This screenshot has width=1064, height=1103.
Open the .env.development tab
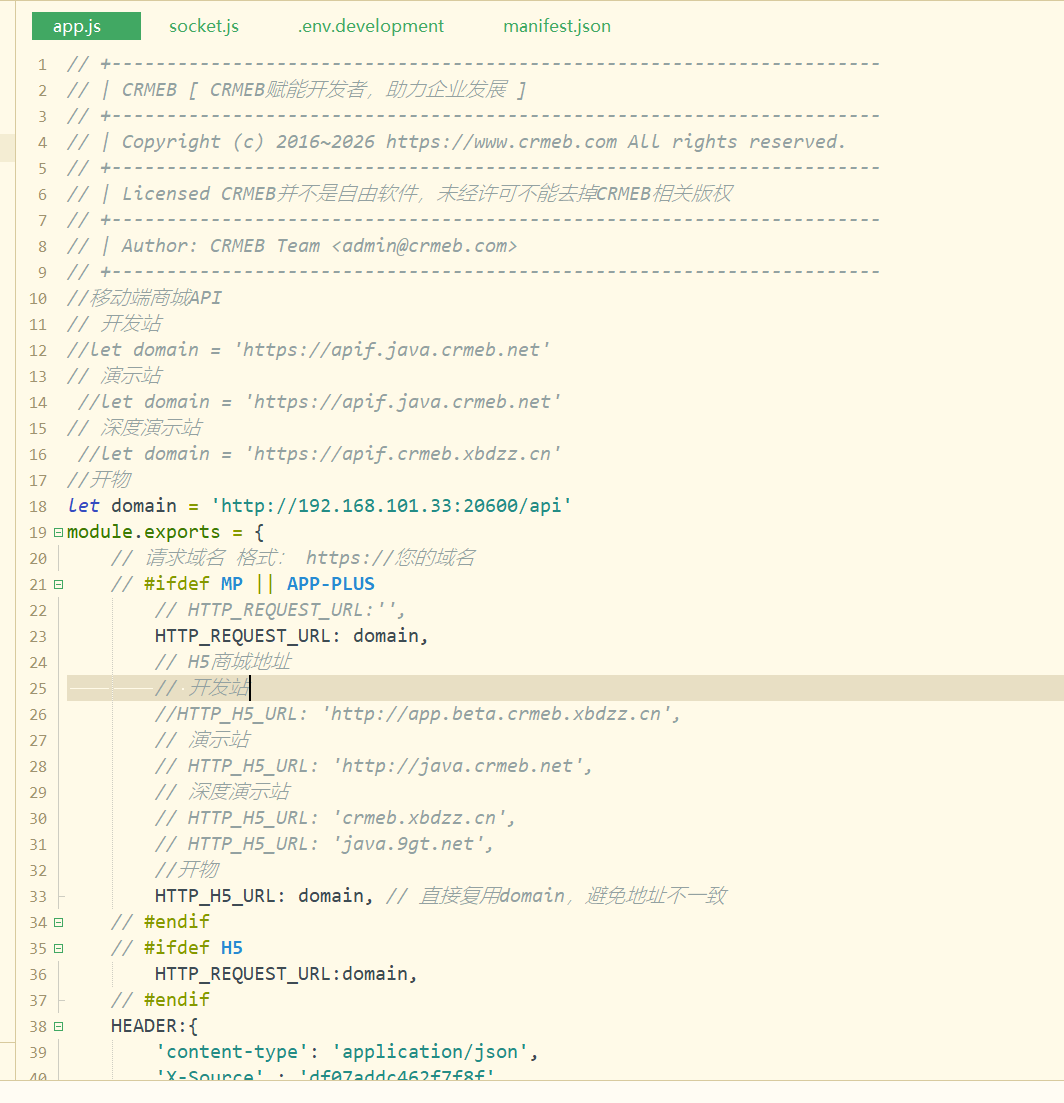click(x=371, y=26)
